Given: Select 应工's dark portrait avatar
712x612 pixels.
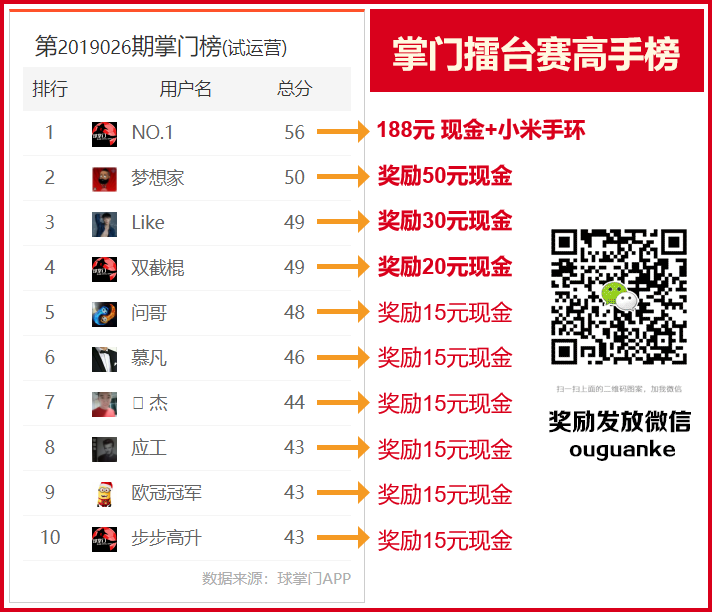Looking at the screenshot, I should pos(104,449).
